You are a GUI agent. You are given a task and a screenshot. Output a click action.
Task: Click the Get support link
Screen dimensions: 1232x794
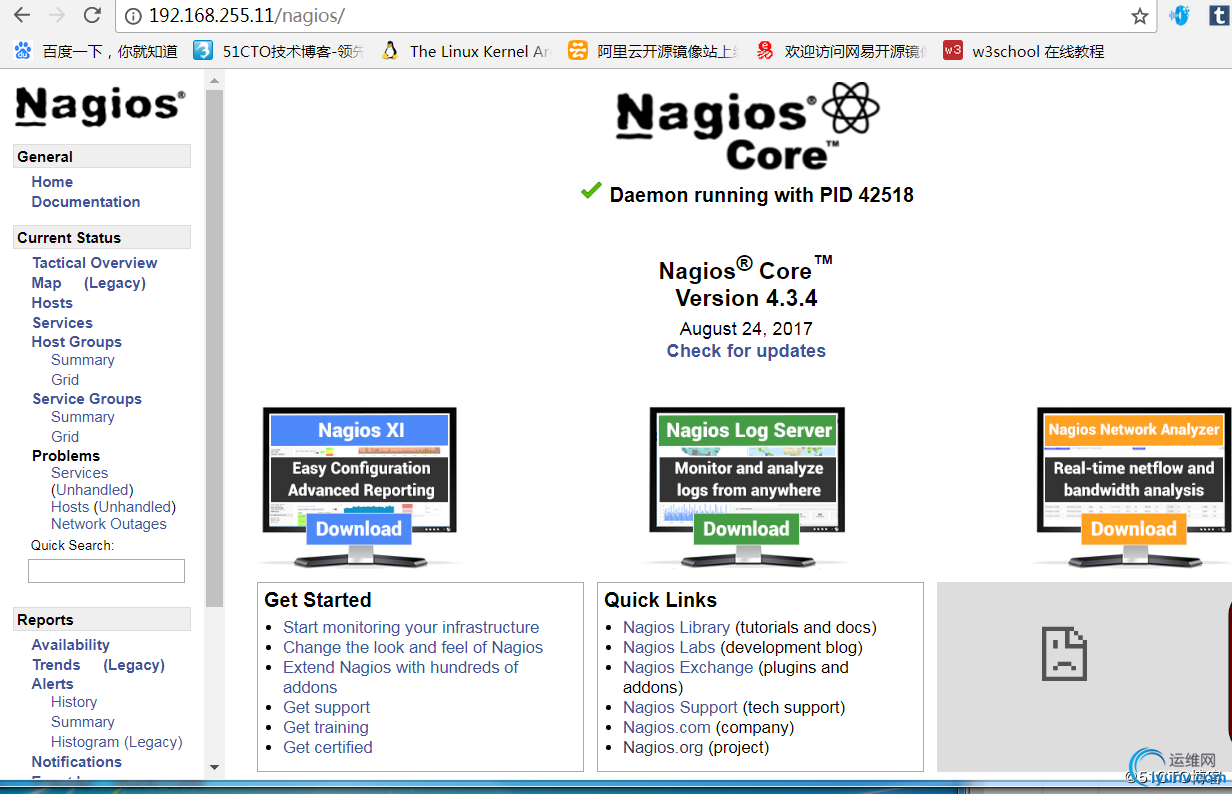click(x=326, y=708)
